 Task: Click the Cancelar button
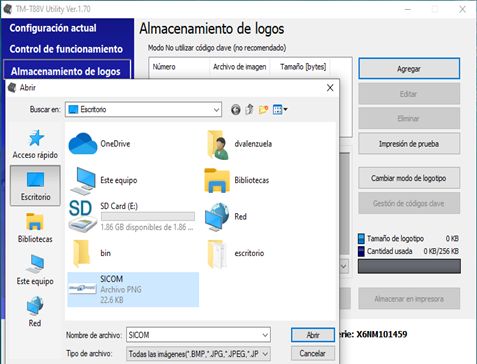pyautogui.click(x=313, y=353)
